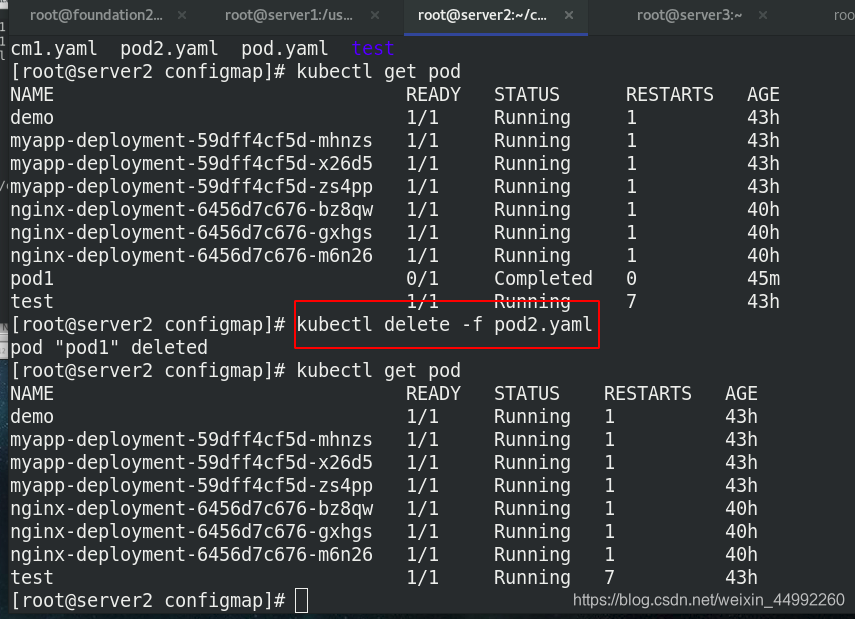Click restarts value '7' in the last row
The height and width of the screenshot is (619, 855).
tap(609, 577)
